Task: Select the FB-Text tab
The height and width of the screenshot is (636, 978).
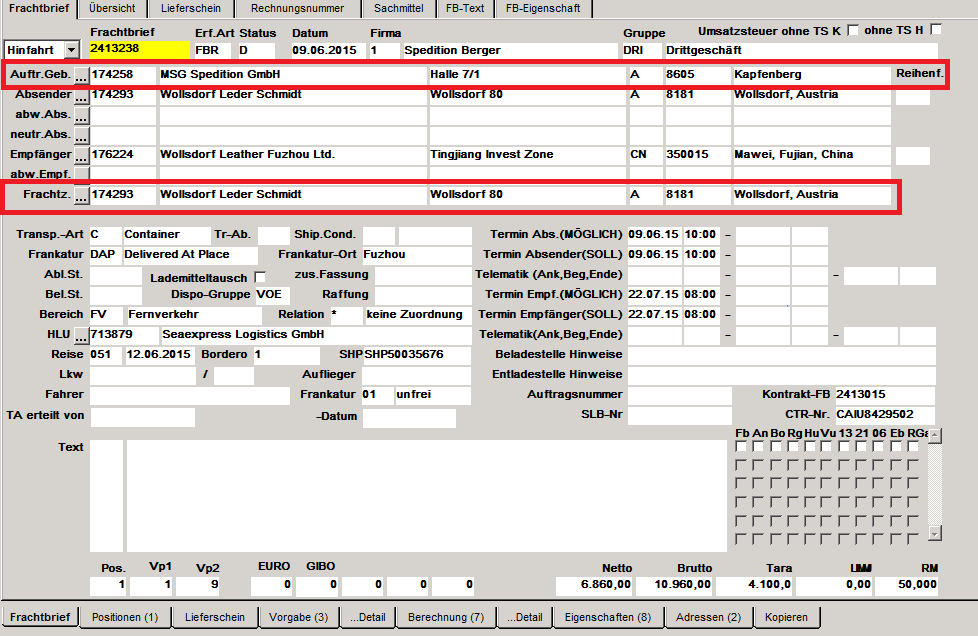Action: click(x=465, y=9)
